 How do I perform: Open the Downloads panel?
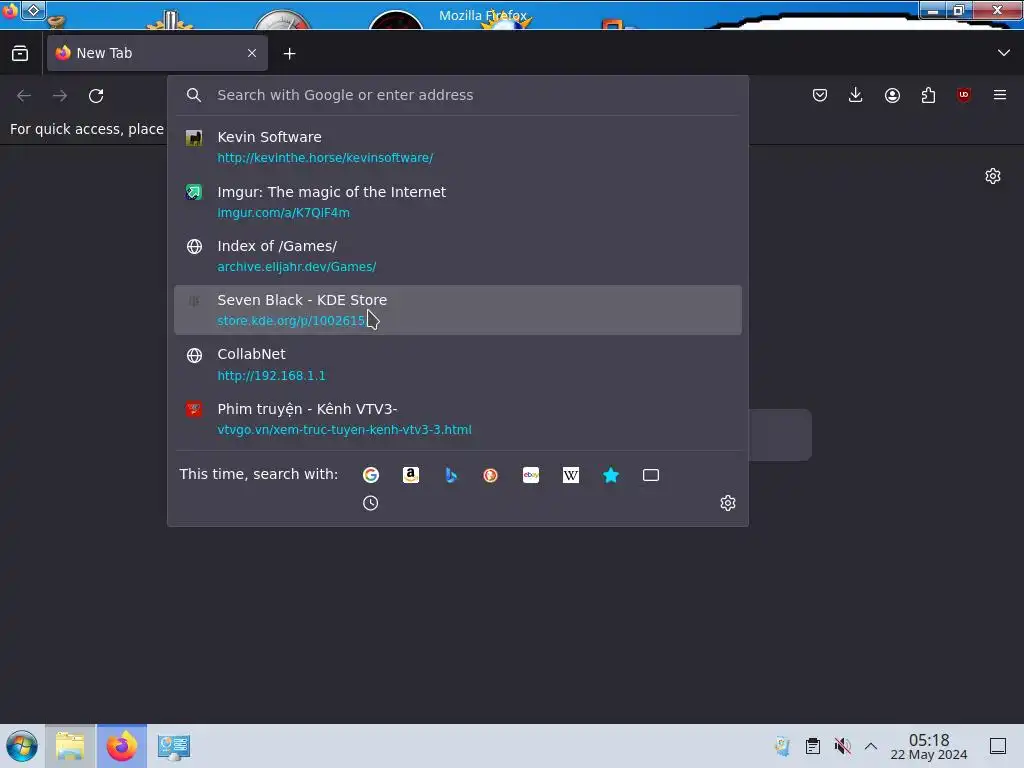coord(856,95)
